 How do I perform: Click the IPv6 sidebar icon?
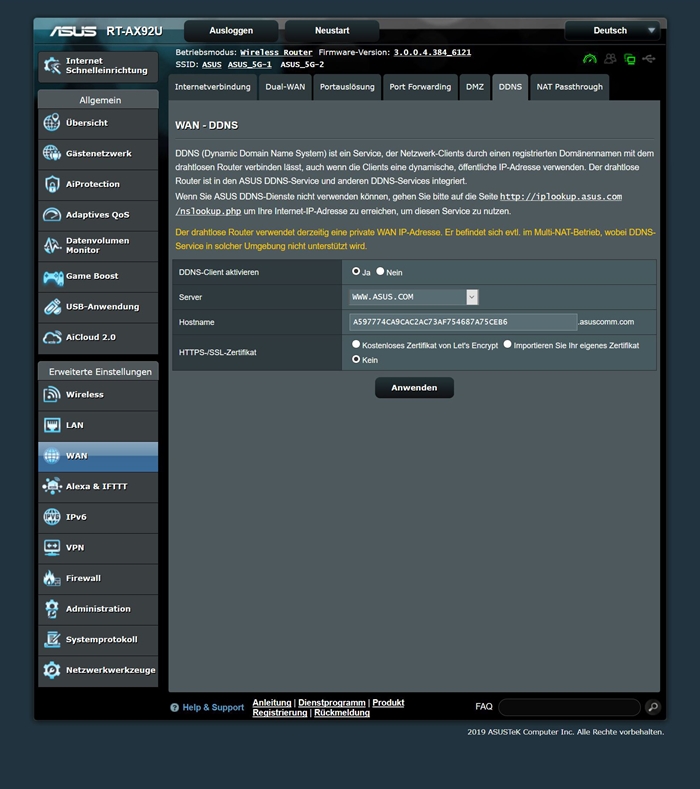(x=52, y=517)
